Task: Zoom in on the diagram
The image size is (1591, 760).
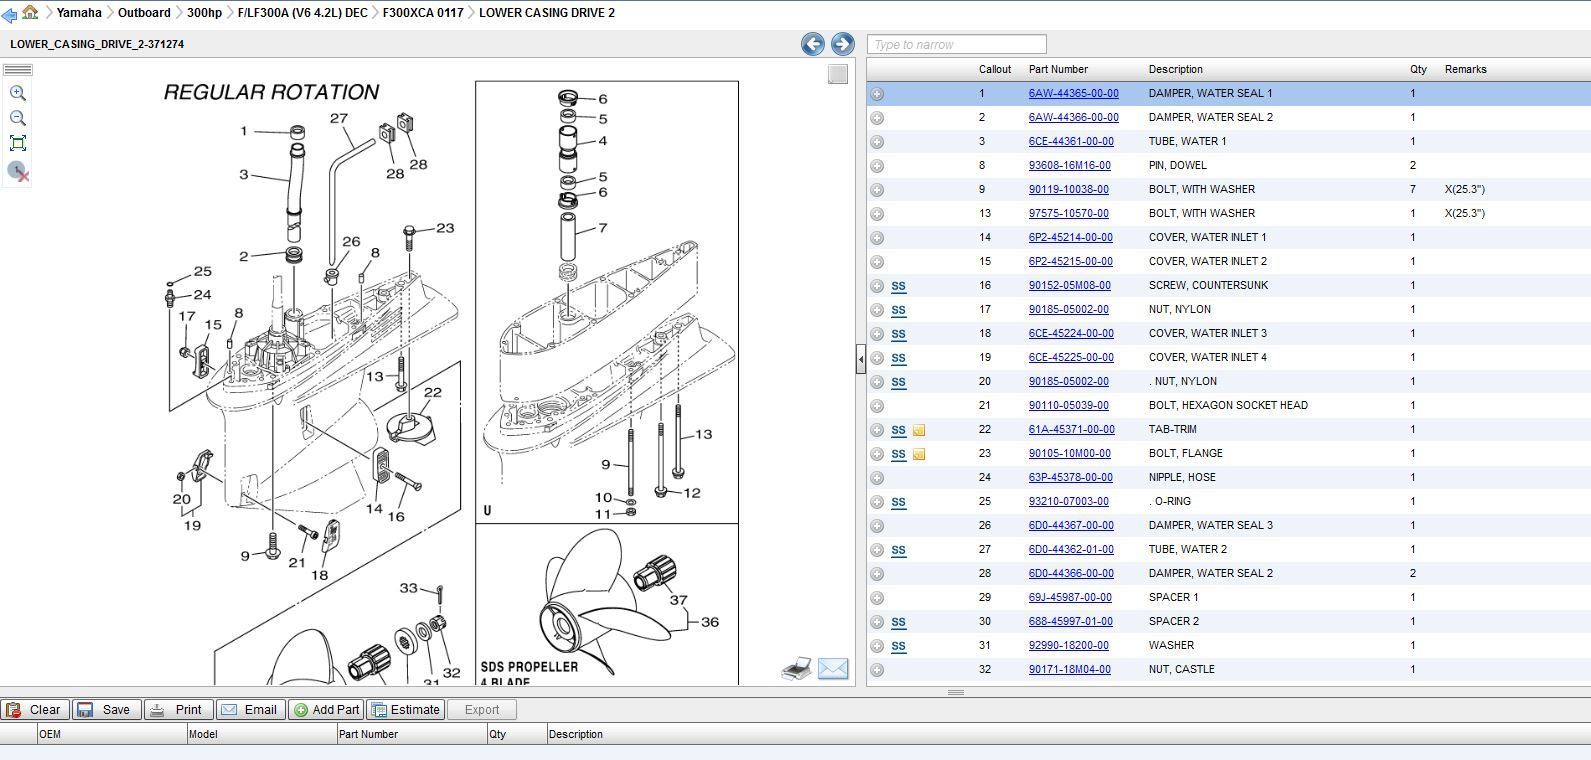Action: coord(18,93)
